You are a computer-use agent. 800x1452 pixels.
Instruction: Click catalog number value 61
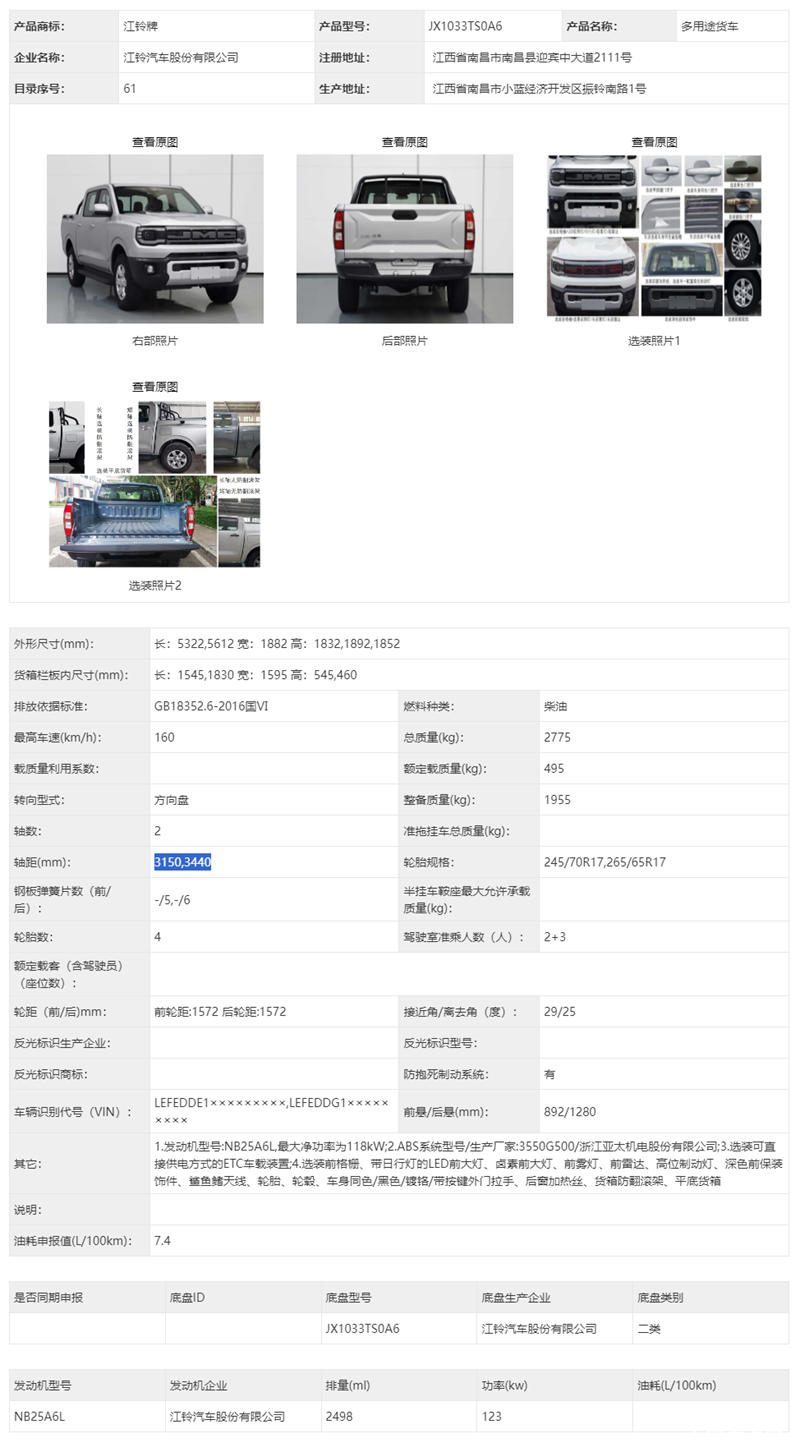130,89
